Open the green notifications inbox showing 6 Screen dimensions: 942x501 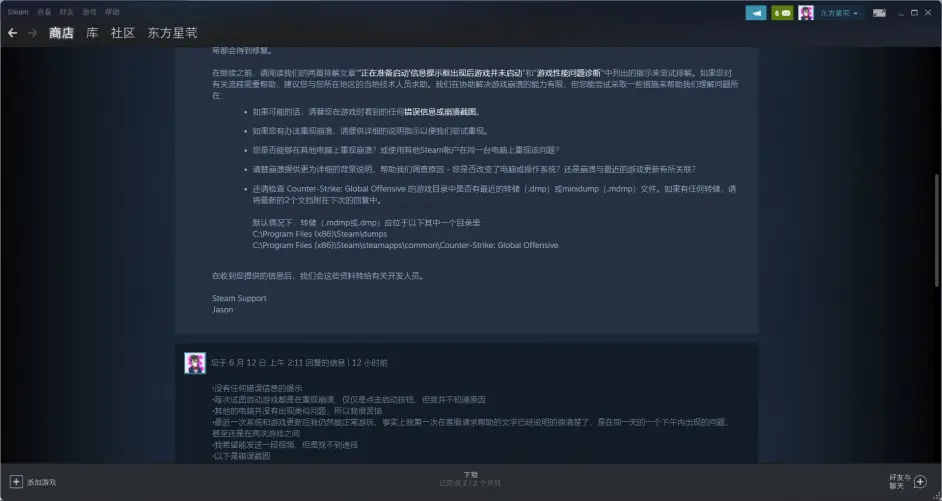pyautogui.click(x=782, y=13)
